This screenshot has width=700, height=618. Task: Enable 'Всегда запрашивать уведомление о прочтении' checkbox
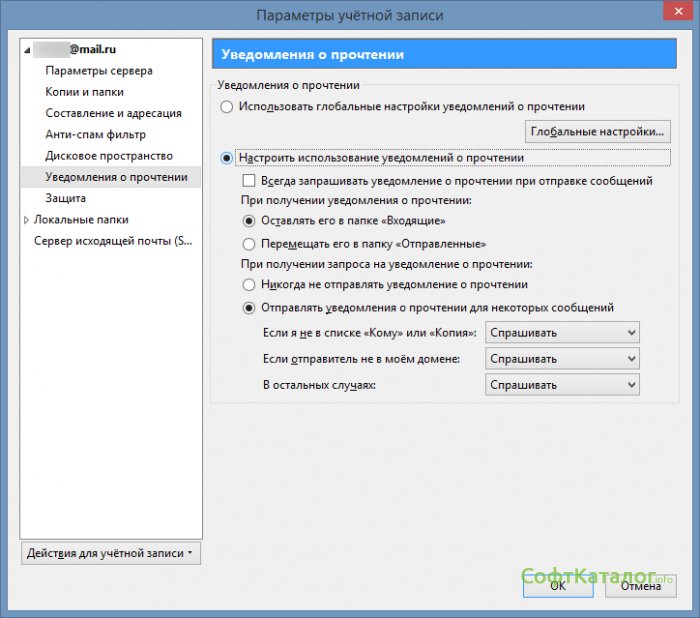(250, 182)
